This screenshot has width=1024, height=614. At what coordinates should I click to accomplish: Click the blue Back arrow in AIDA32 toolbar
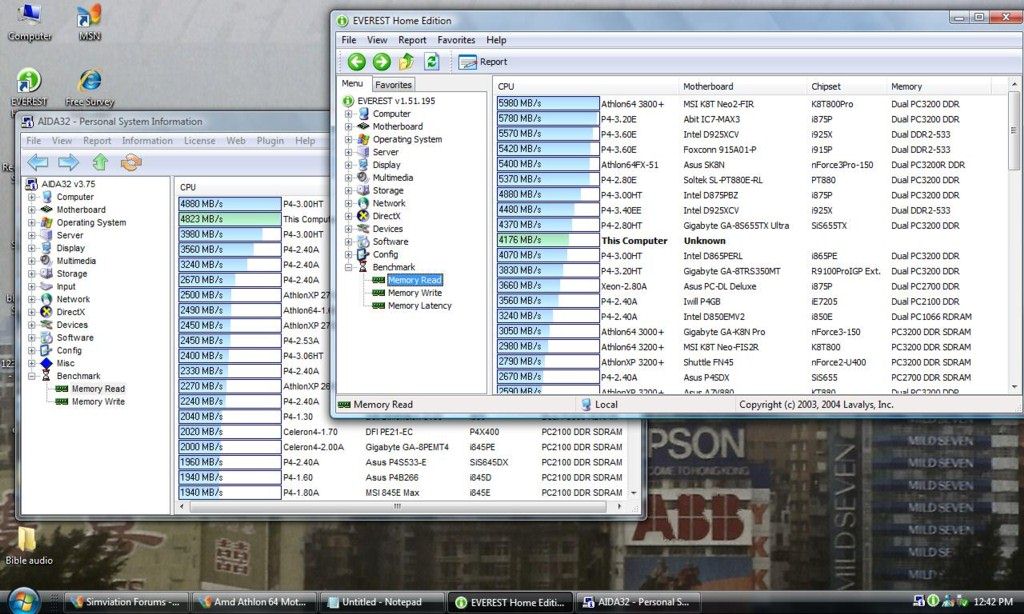(x=38, y=162)
